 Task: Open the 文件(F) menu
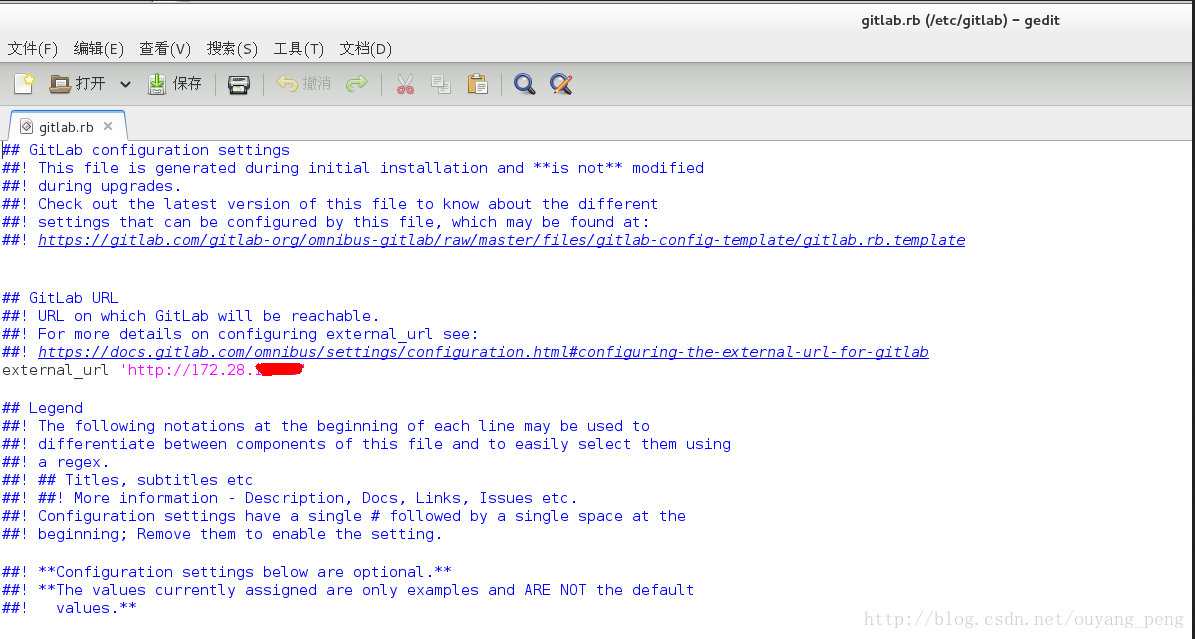coord(33,49)
